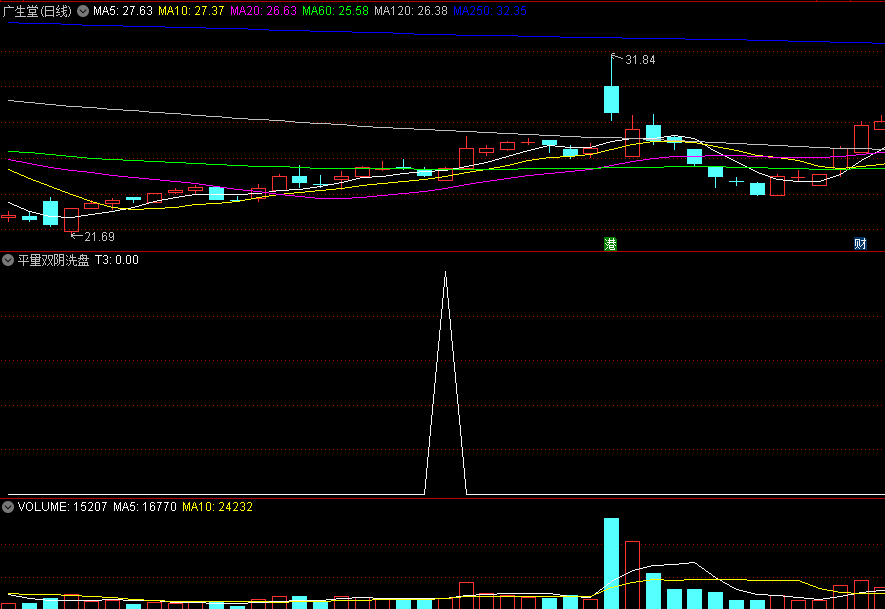The image size is (885, 609).
Task: Open the dropdown beside VOLUME
Action: pos(8,507)
